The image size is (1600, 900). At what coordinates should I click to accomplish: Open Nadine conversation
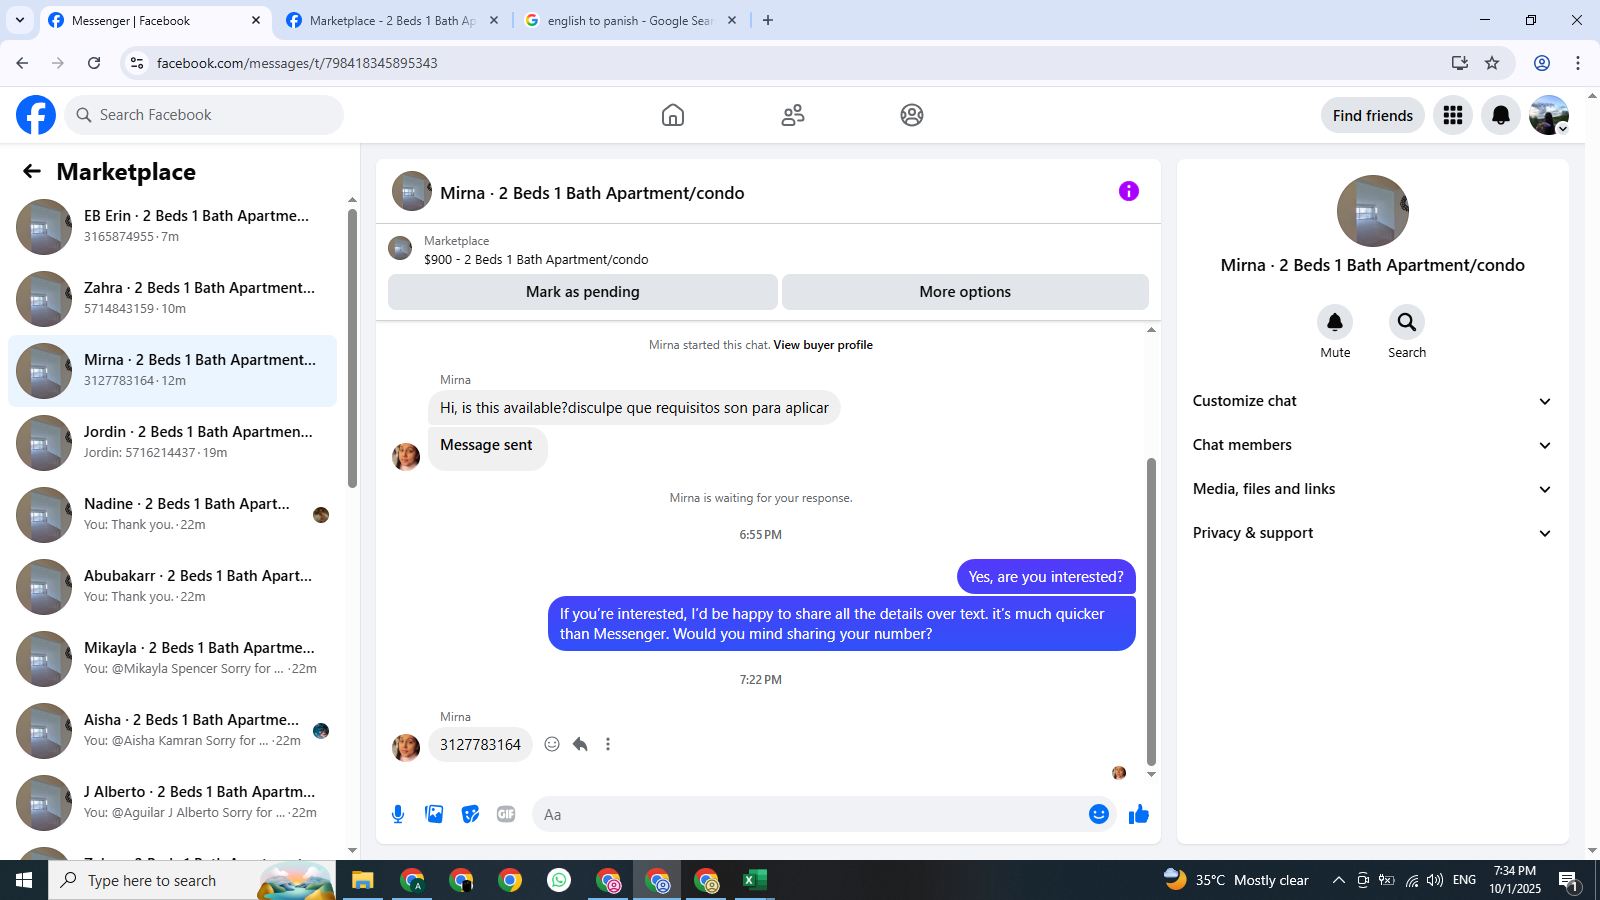pos(172,515)
